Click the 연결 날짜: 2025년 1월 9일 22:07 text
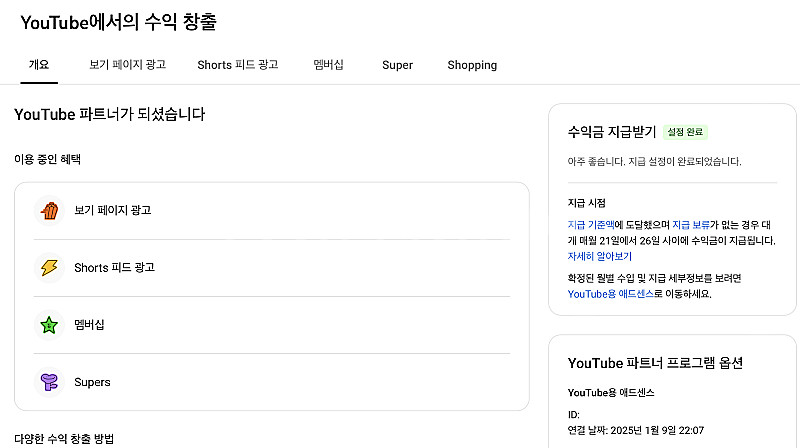This screenshot has height=448, width=800. [x=636, y=430]
